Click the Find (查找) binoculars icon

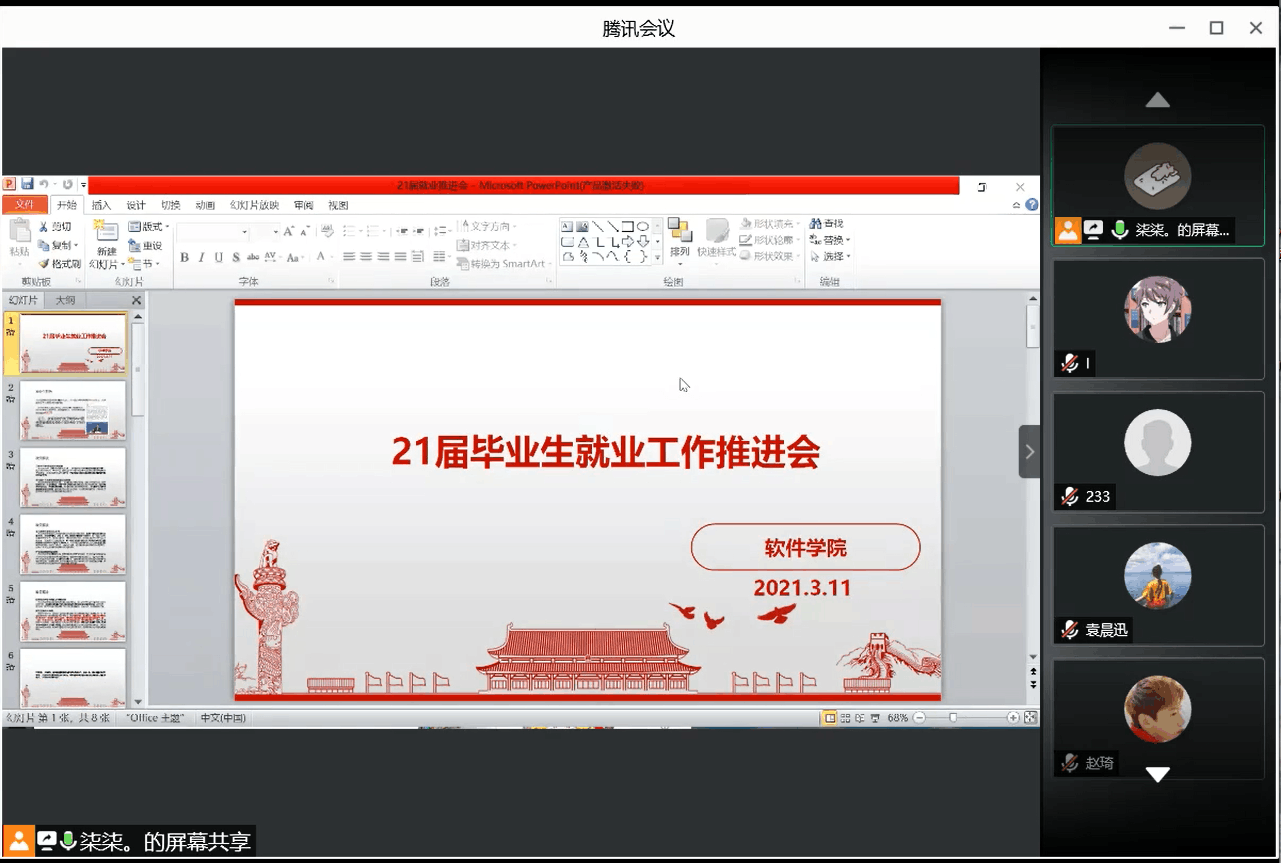pos(816,224)
